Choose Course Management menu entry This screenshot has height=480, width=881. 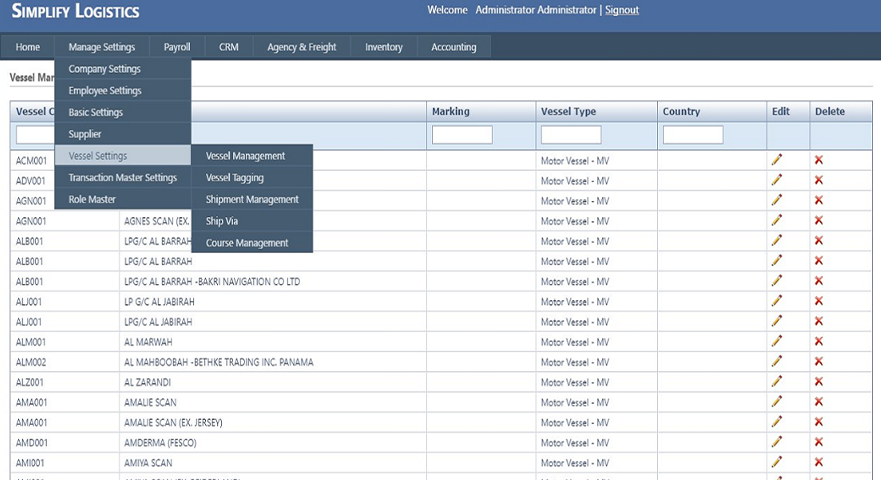[x=247, y=243]
